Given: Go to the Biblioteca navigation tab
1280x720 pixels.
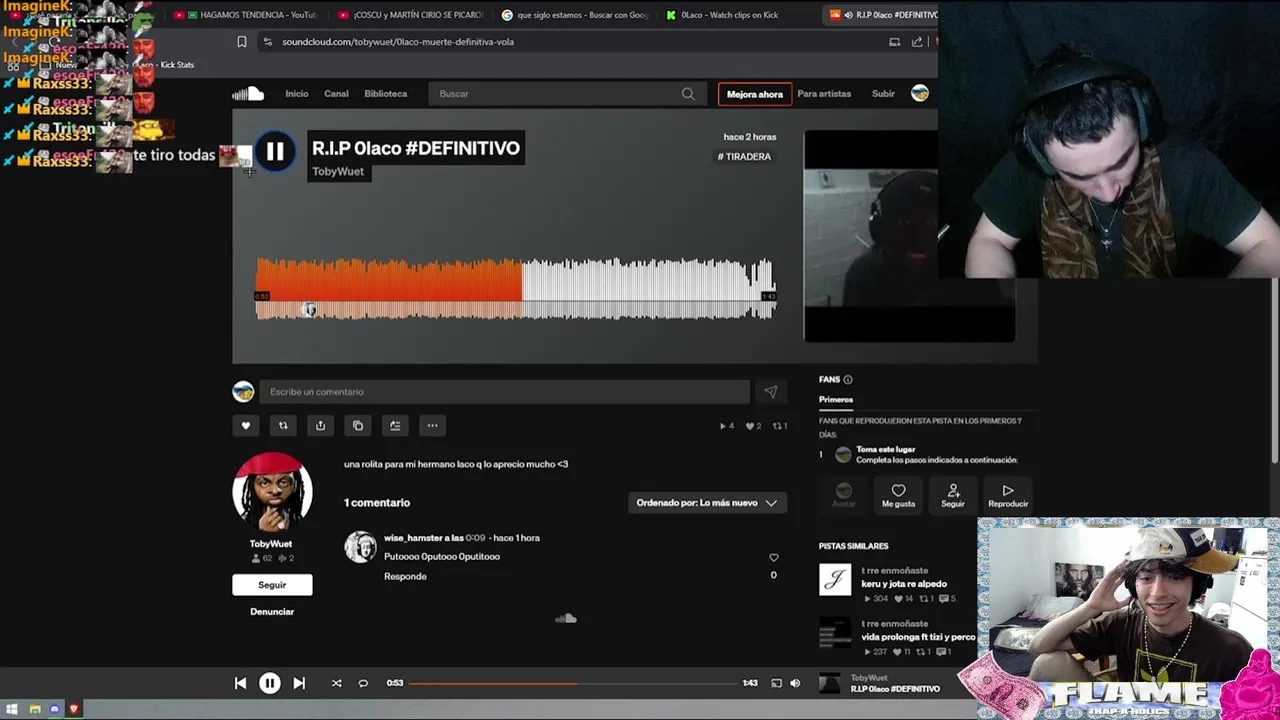Looking at the screenshot, I should pos(385,94).
